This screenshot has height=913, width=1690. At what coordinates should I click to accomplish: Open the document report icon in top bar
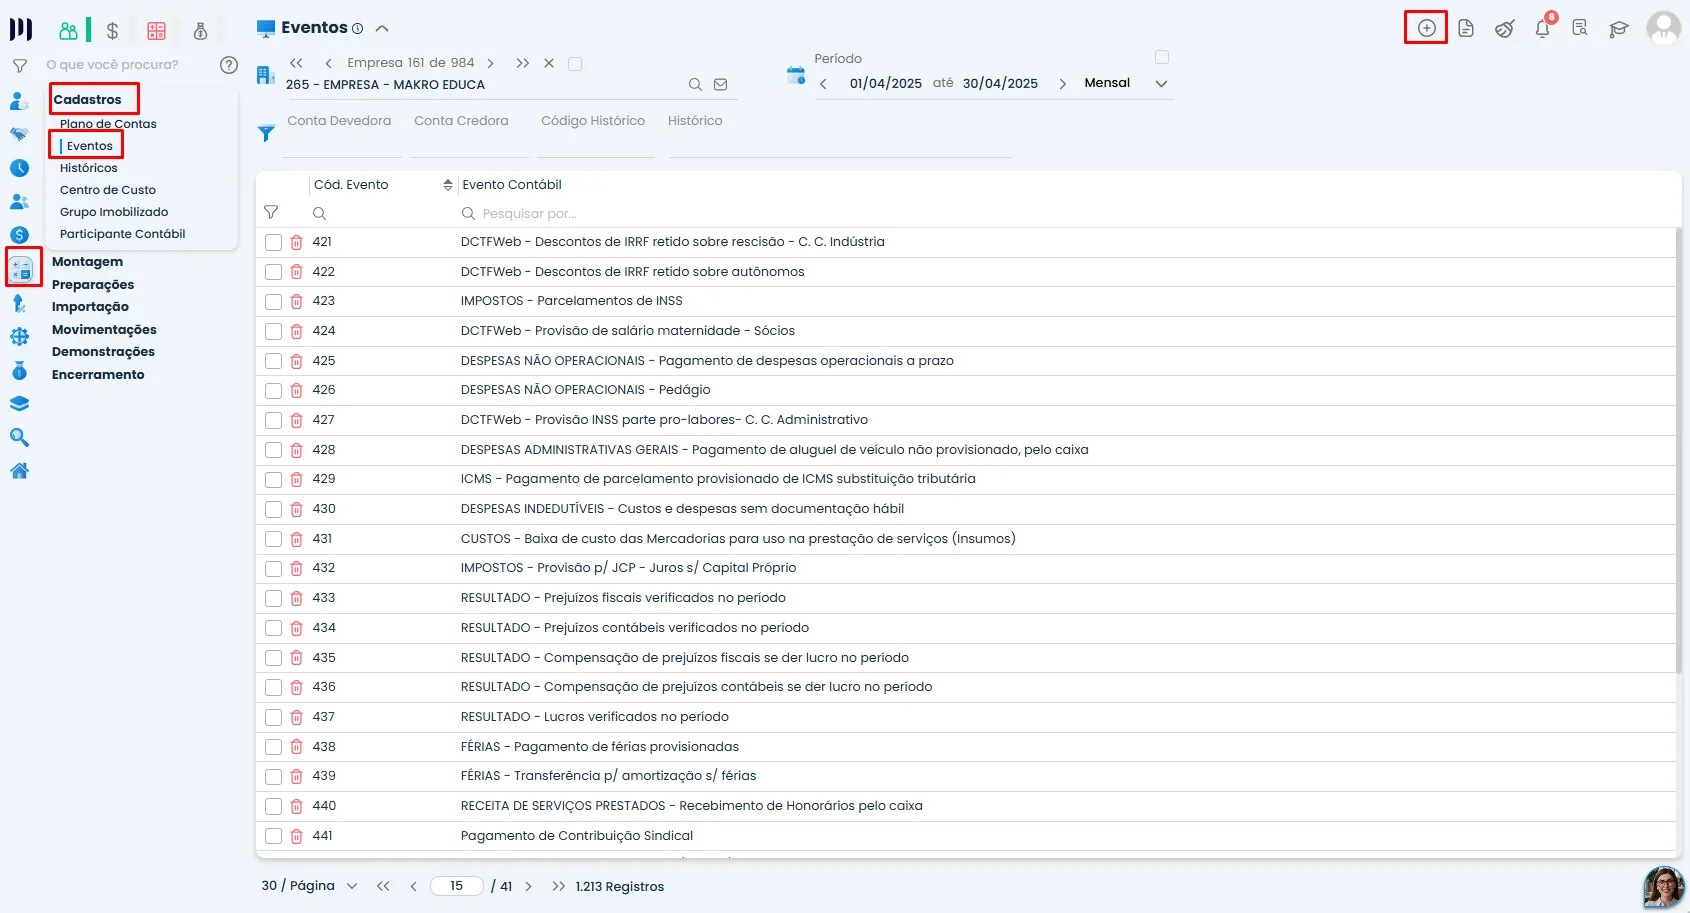point(1466,28)
